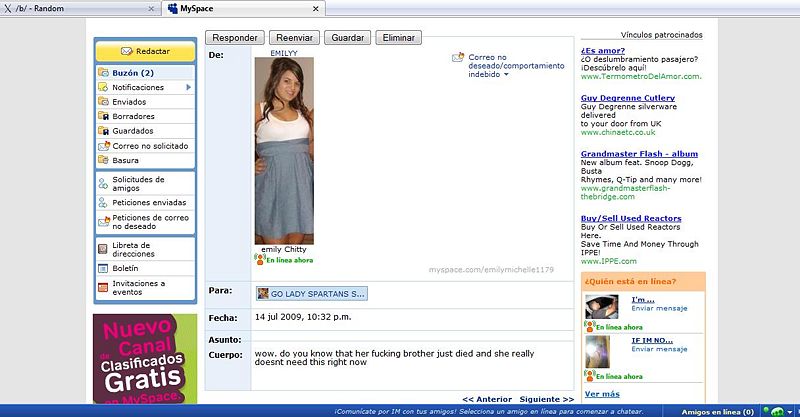Close the MySpace tab
This screenshot has height=417, width=800.
316,9
